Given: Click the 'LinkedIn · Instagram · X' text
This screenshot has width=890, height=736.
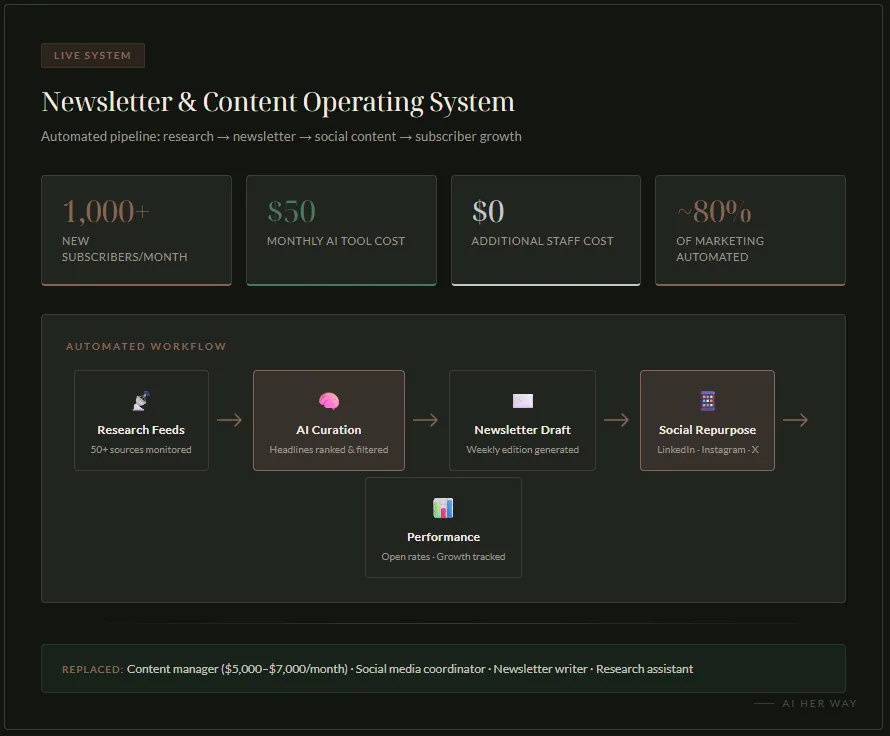Looking at the screenshot, I should click(707, 449).
